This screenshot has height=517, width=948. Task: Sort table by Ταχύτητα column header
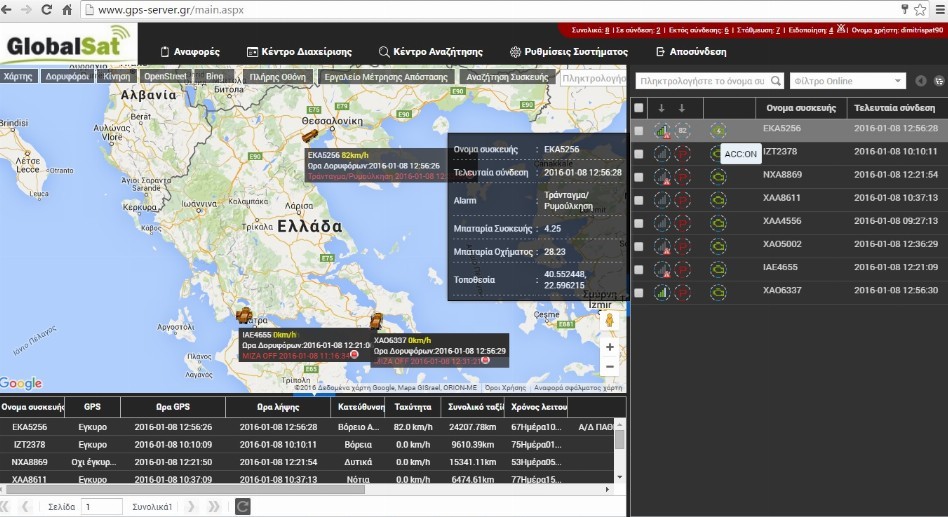[413, 407]
